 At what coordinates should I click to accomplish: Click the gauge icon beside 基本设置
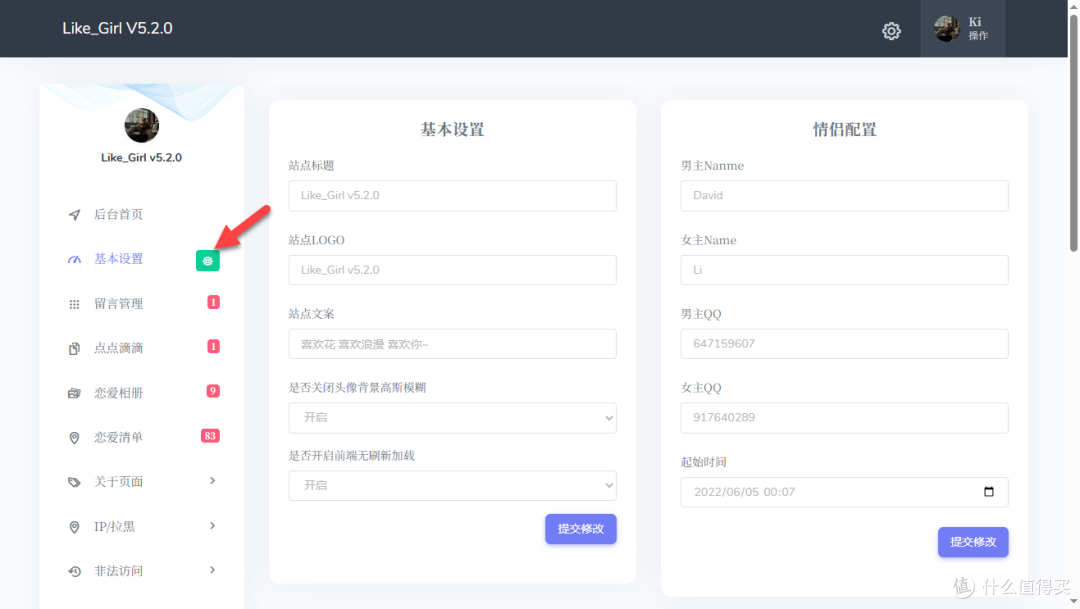coord(74,260)
